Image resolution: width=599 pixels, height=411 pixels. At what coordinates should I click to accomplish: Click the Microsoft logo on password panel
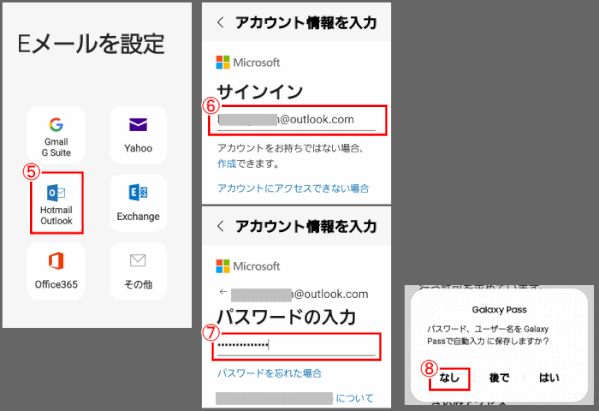248,266
